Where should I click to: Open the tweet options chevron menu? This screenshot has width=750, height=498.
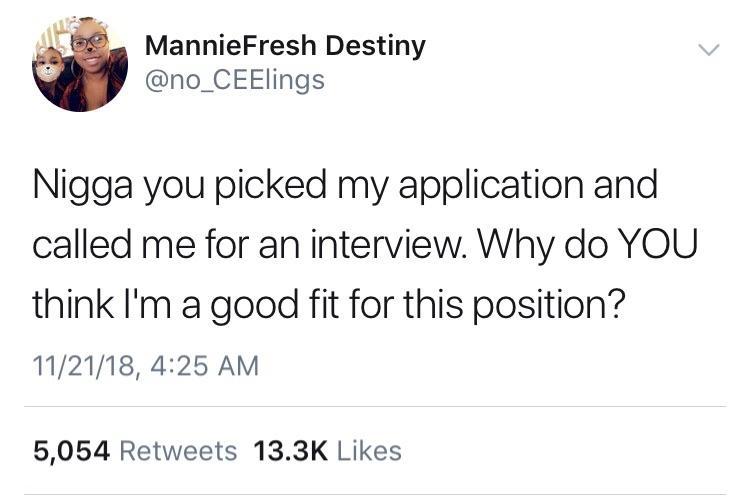(708, 49)
